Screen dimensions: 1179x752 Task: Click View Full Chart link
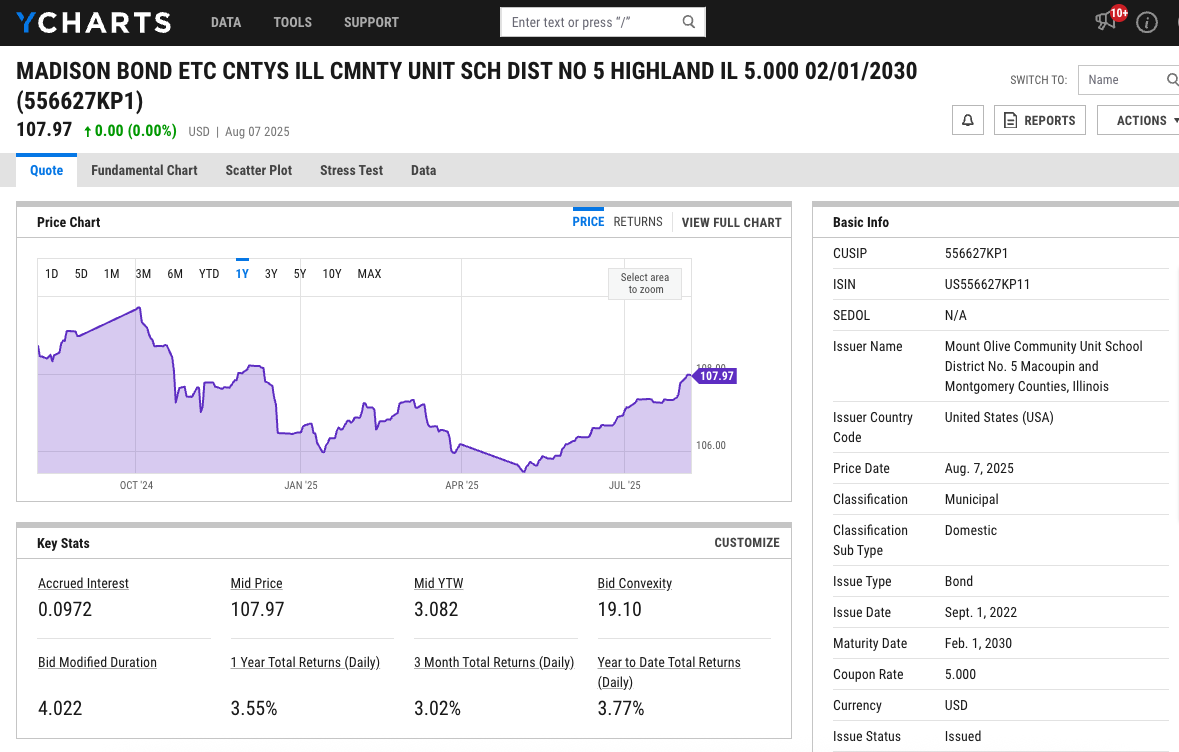[731, 222]
